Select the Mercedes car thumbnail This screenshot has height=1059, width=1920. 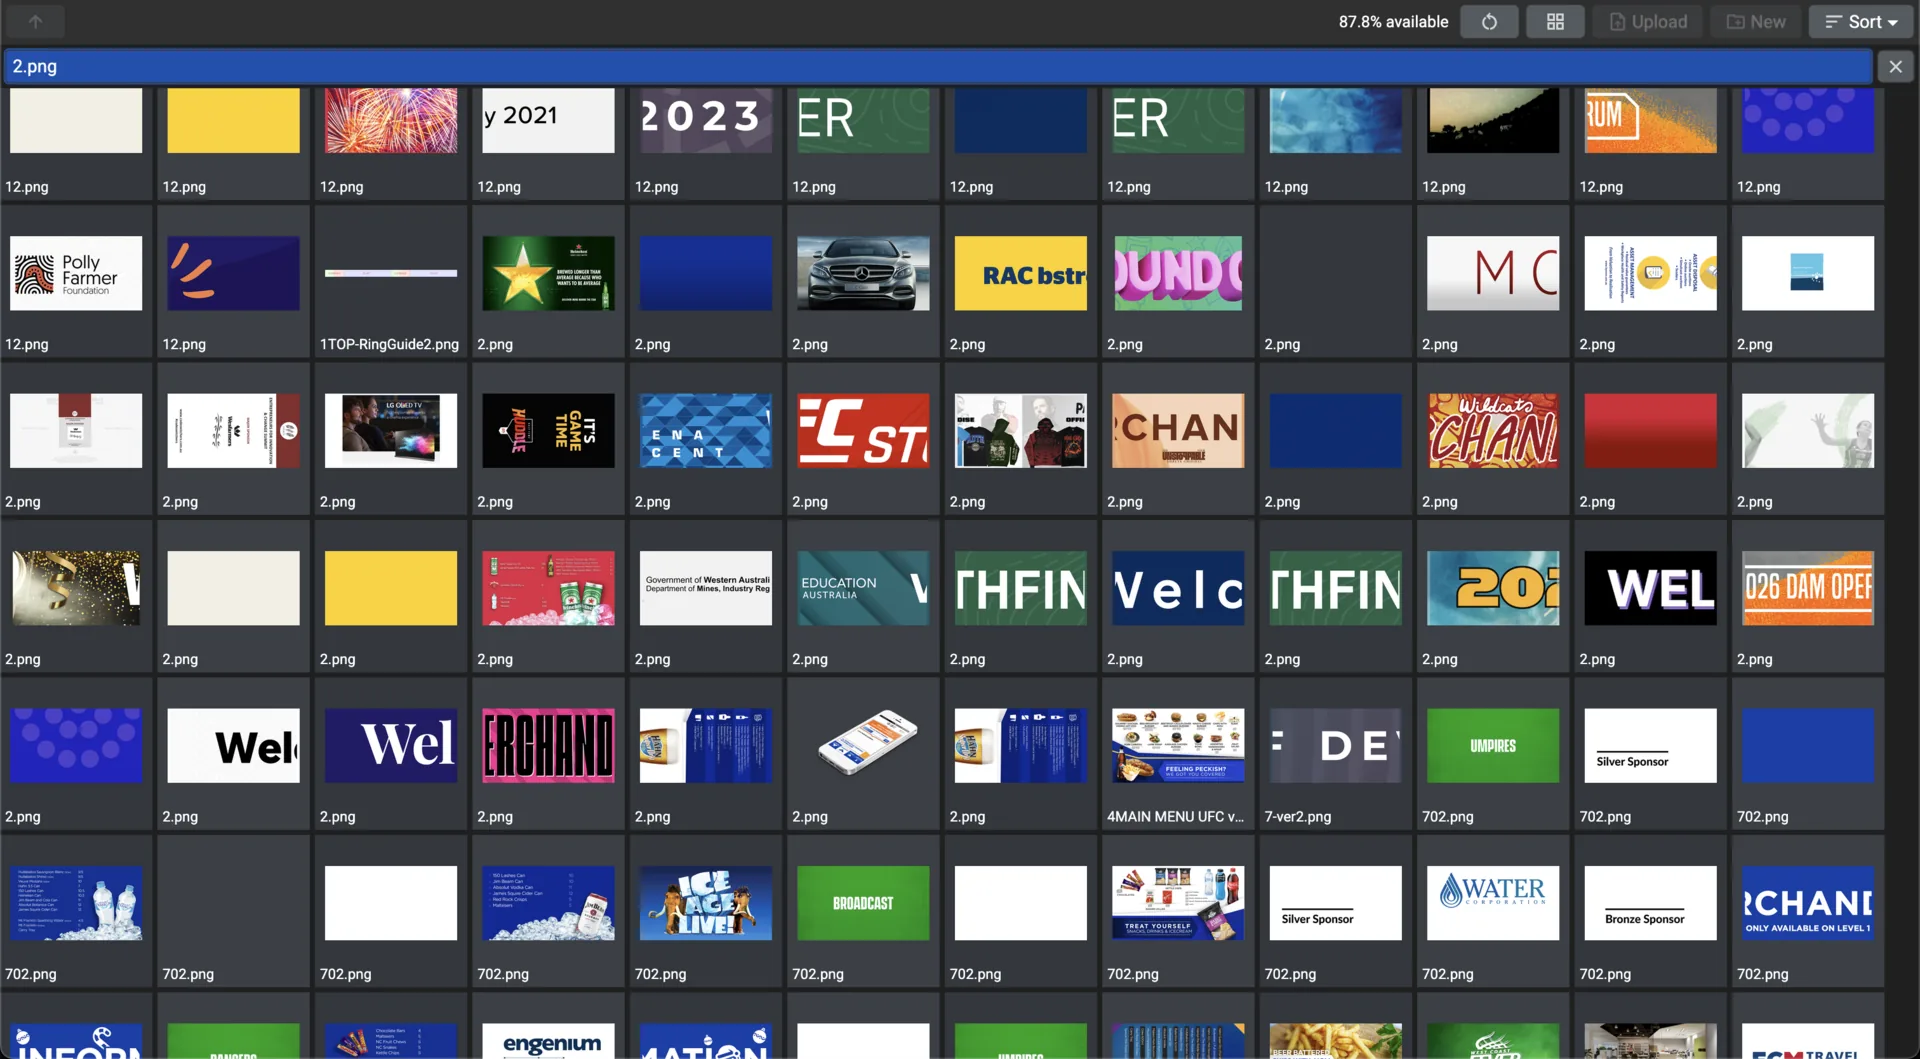pyautogui.click(x=863, y=273)
